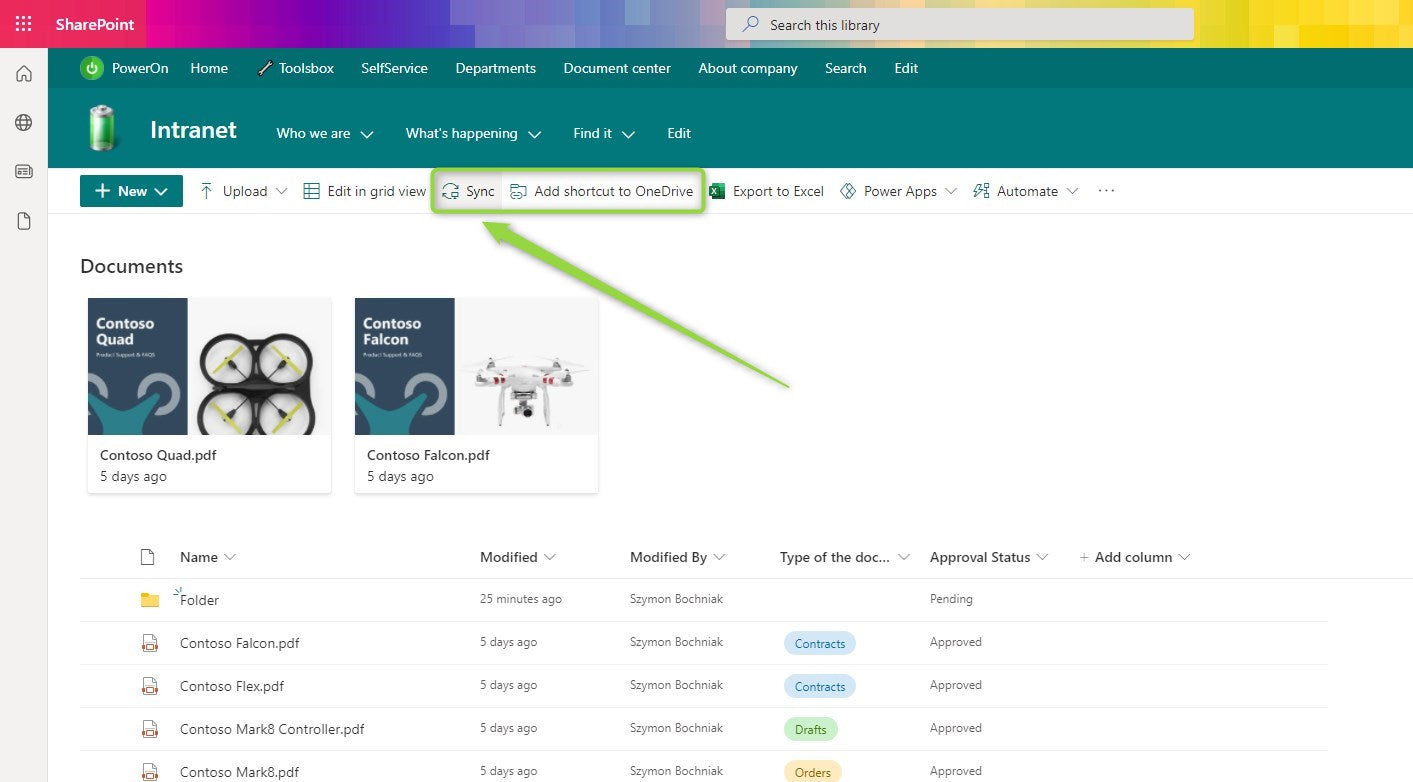Click the Microsoft 365 app launcher waffle
Viewport: 1413px width, 782px height.
(x=22, y=23)
